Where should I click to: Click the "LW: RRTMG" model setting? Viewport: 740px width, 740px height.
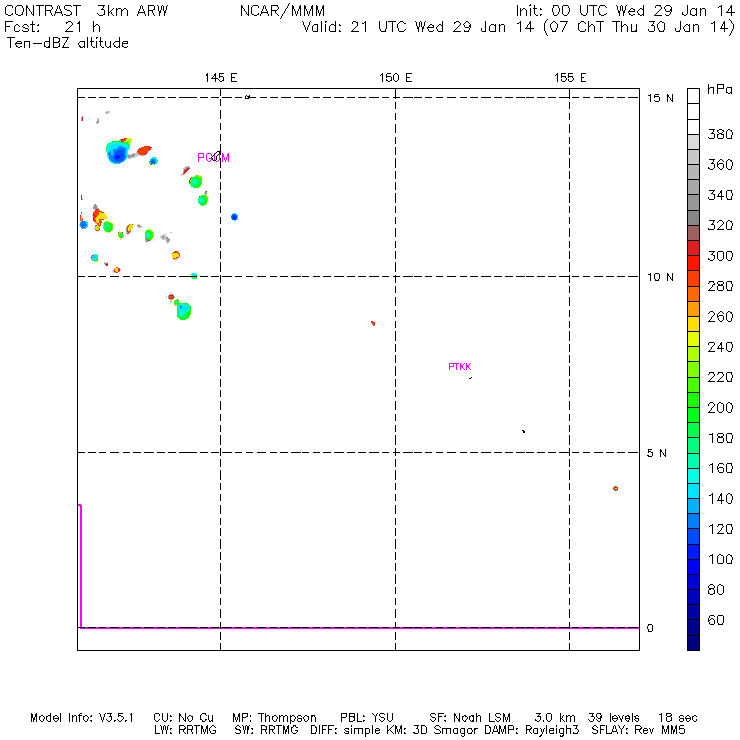click(185, 730)
